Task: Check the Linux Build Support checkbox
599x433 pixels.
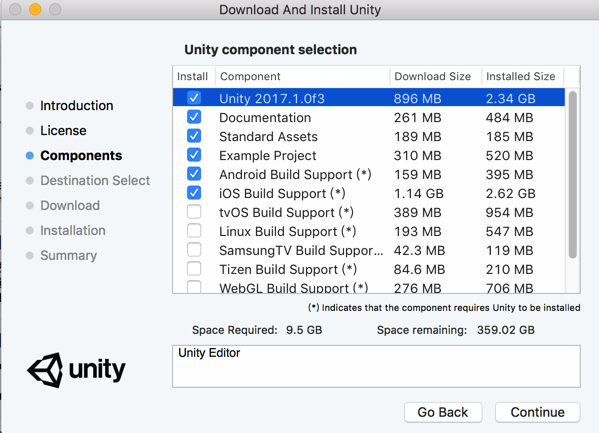Action: (x=194, y=231)
